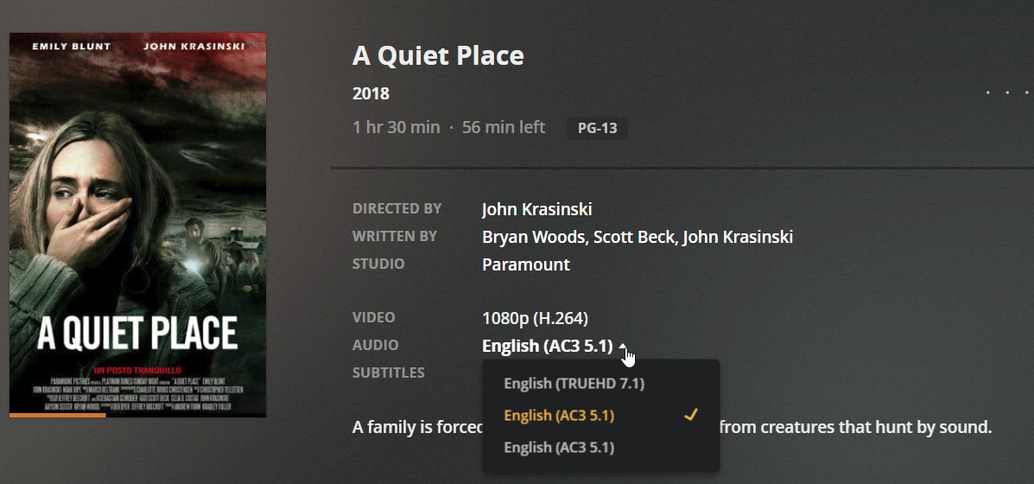Click the A Quiet Place movie poster
The height and width of the screenshot is (484, 1034).
click(x=138, y=220)
